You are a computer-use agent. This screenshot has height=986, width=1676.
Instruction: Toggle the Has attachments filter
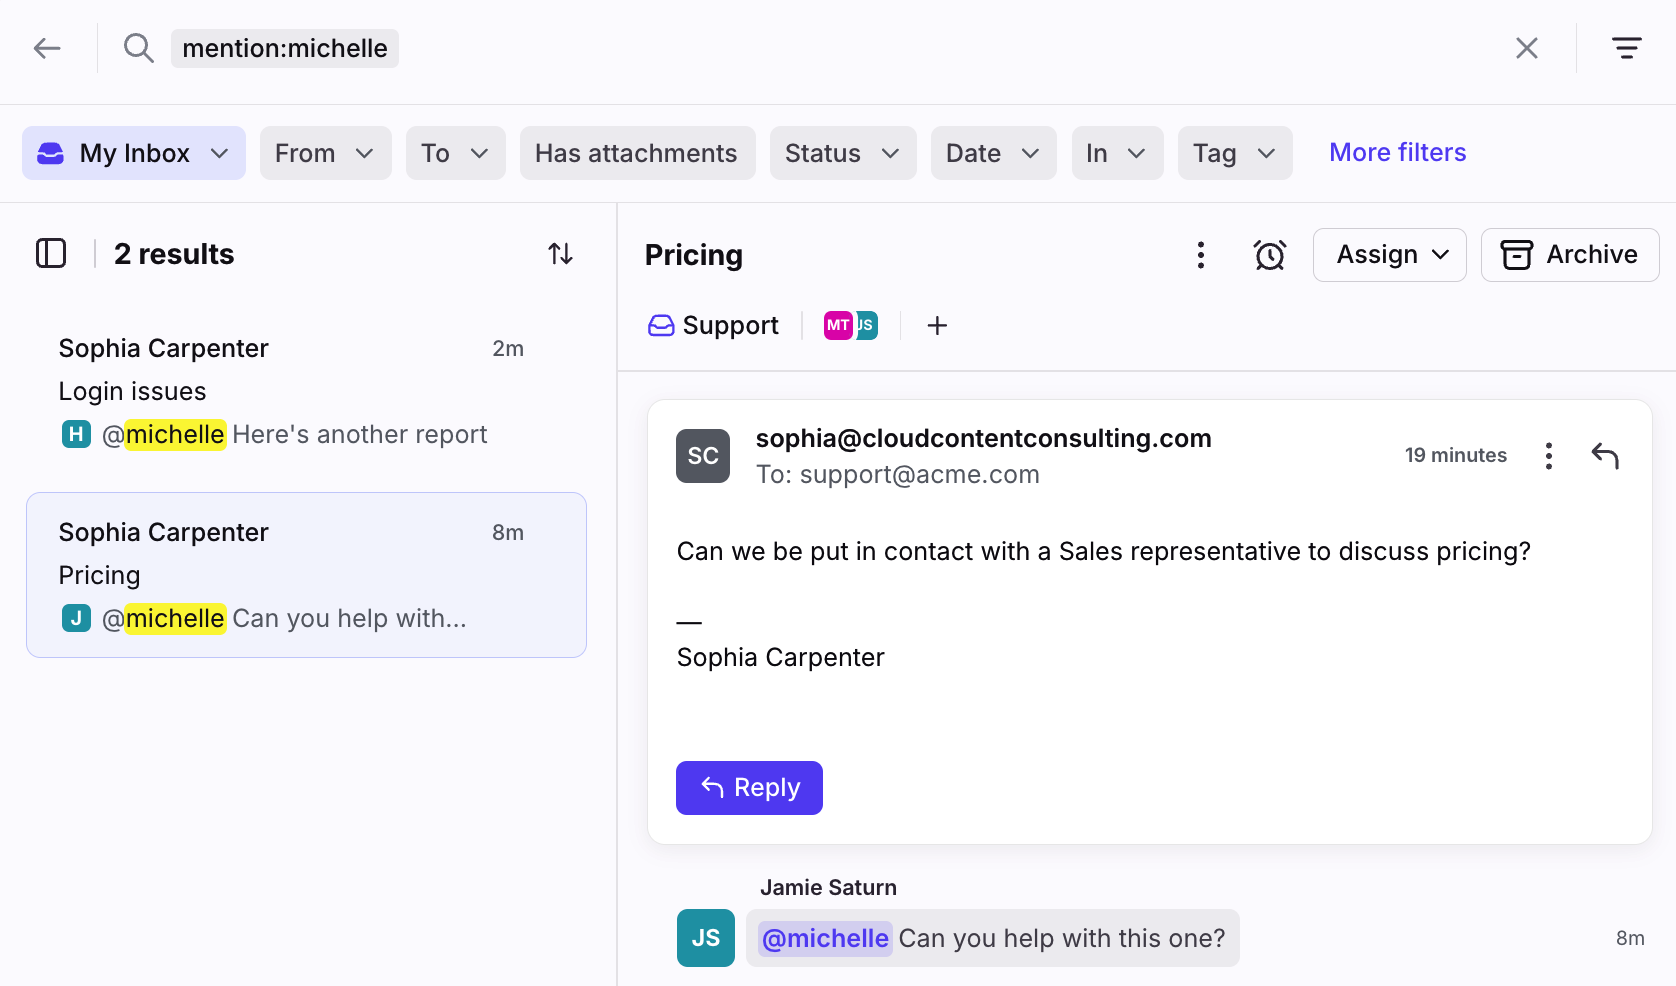pos(636,153)
